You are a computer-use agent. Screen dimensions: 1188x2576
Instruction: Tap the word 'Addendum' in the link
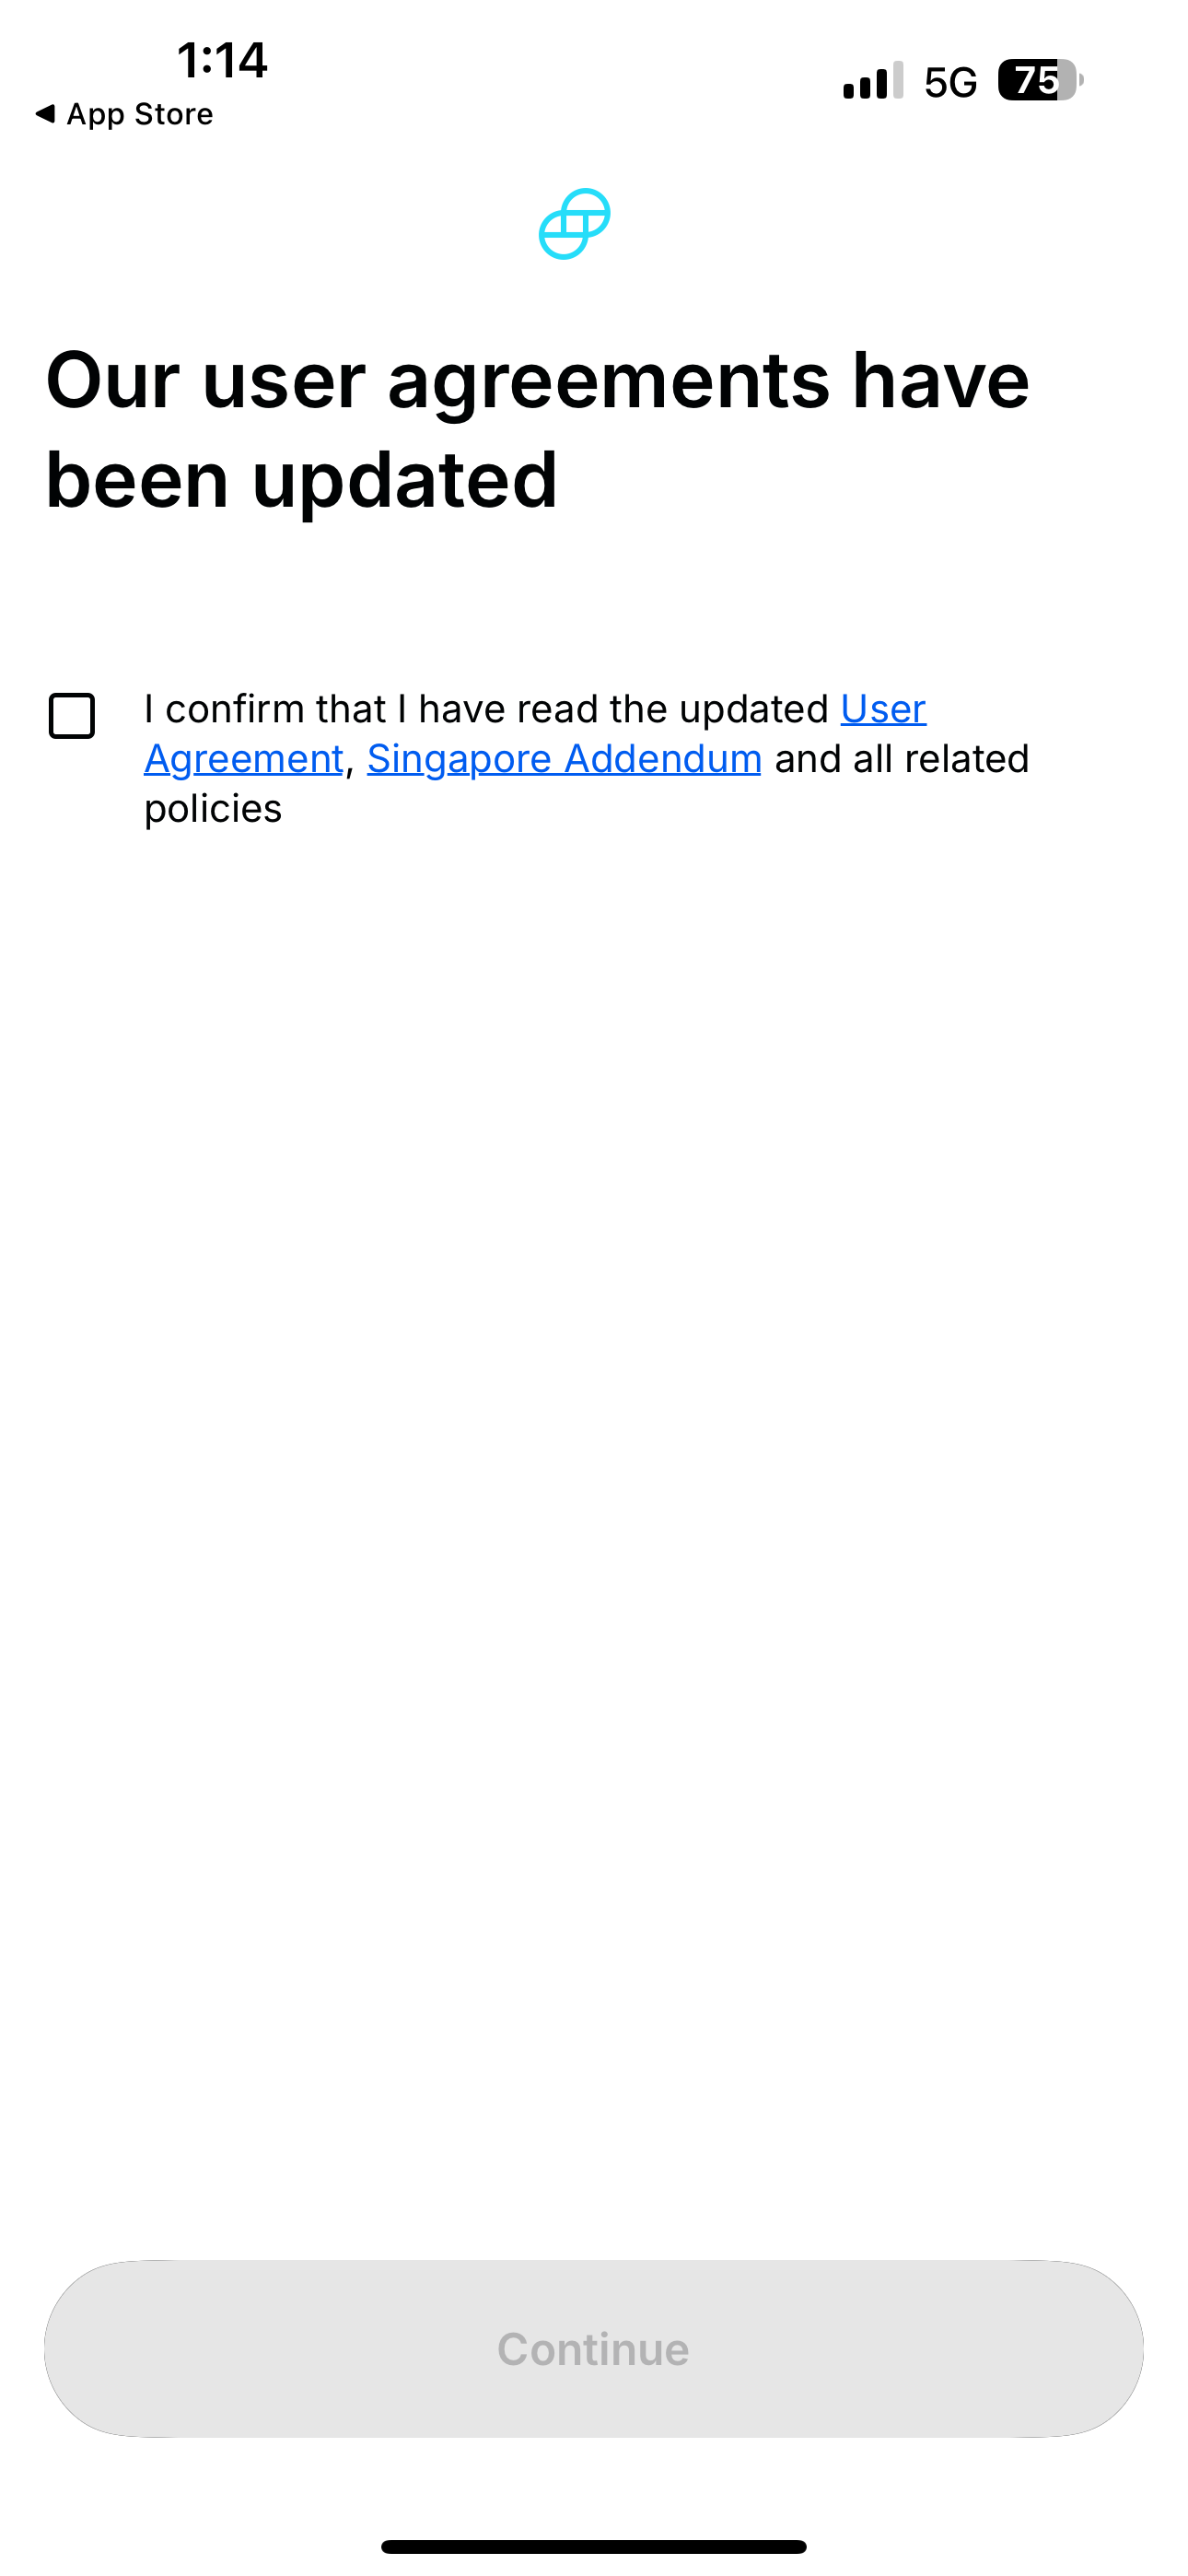[x=663, y=759]
